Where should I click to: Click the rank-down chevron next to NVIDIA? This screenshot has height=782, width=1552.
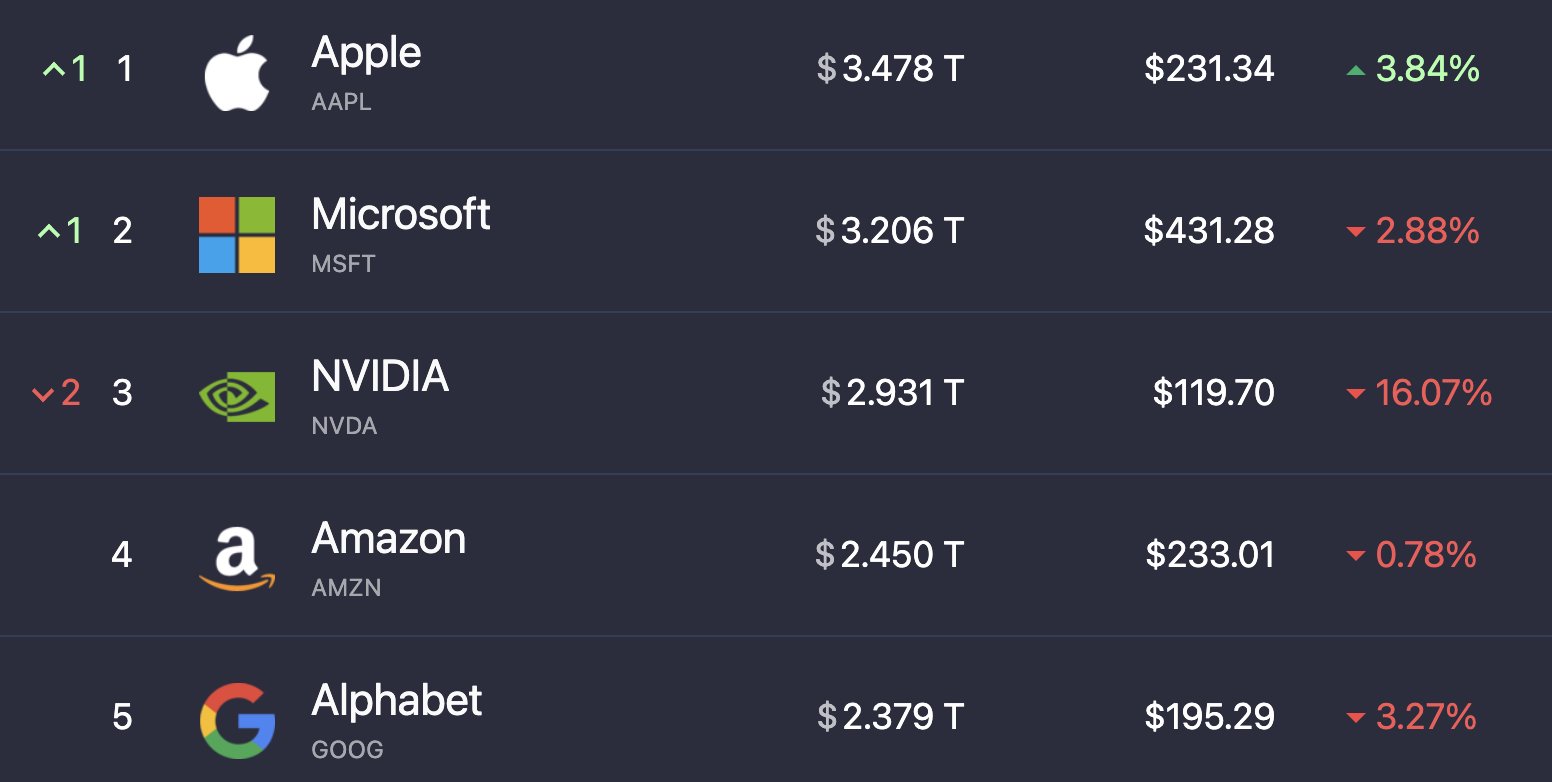click(x=42, y=394)
